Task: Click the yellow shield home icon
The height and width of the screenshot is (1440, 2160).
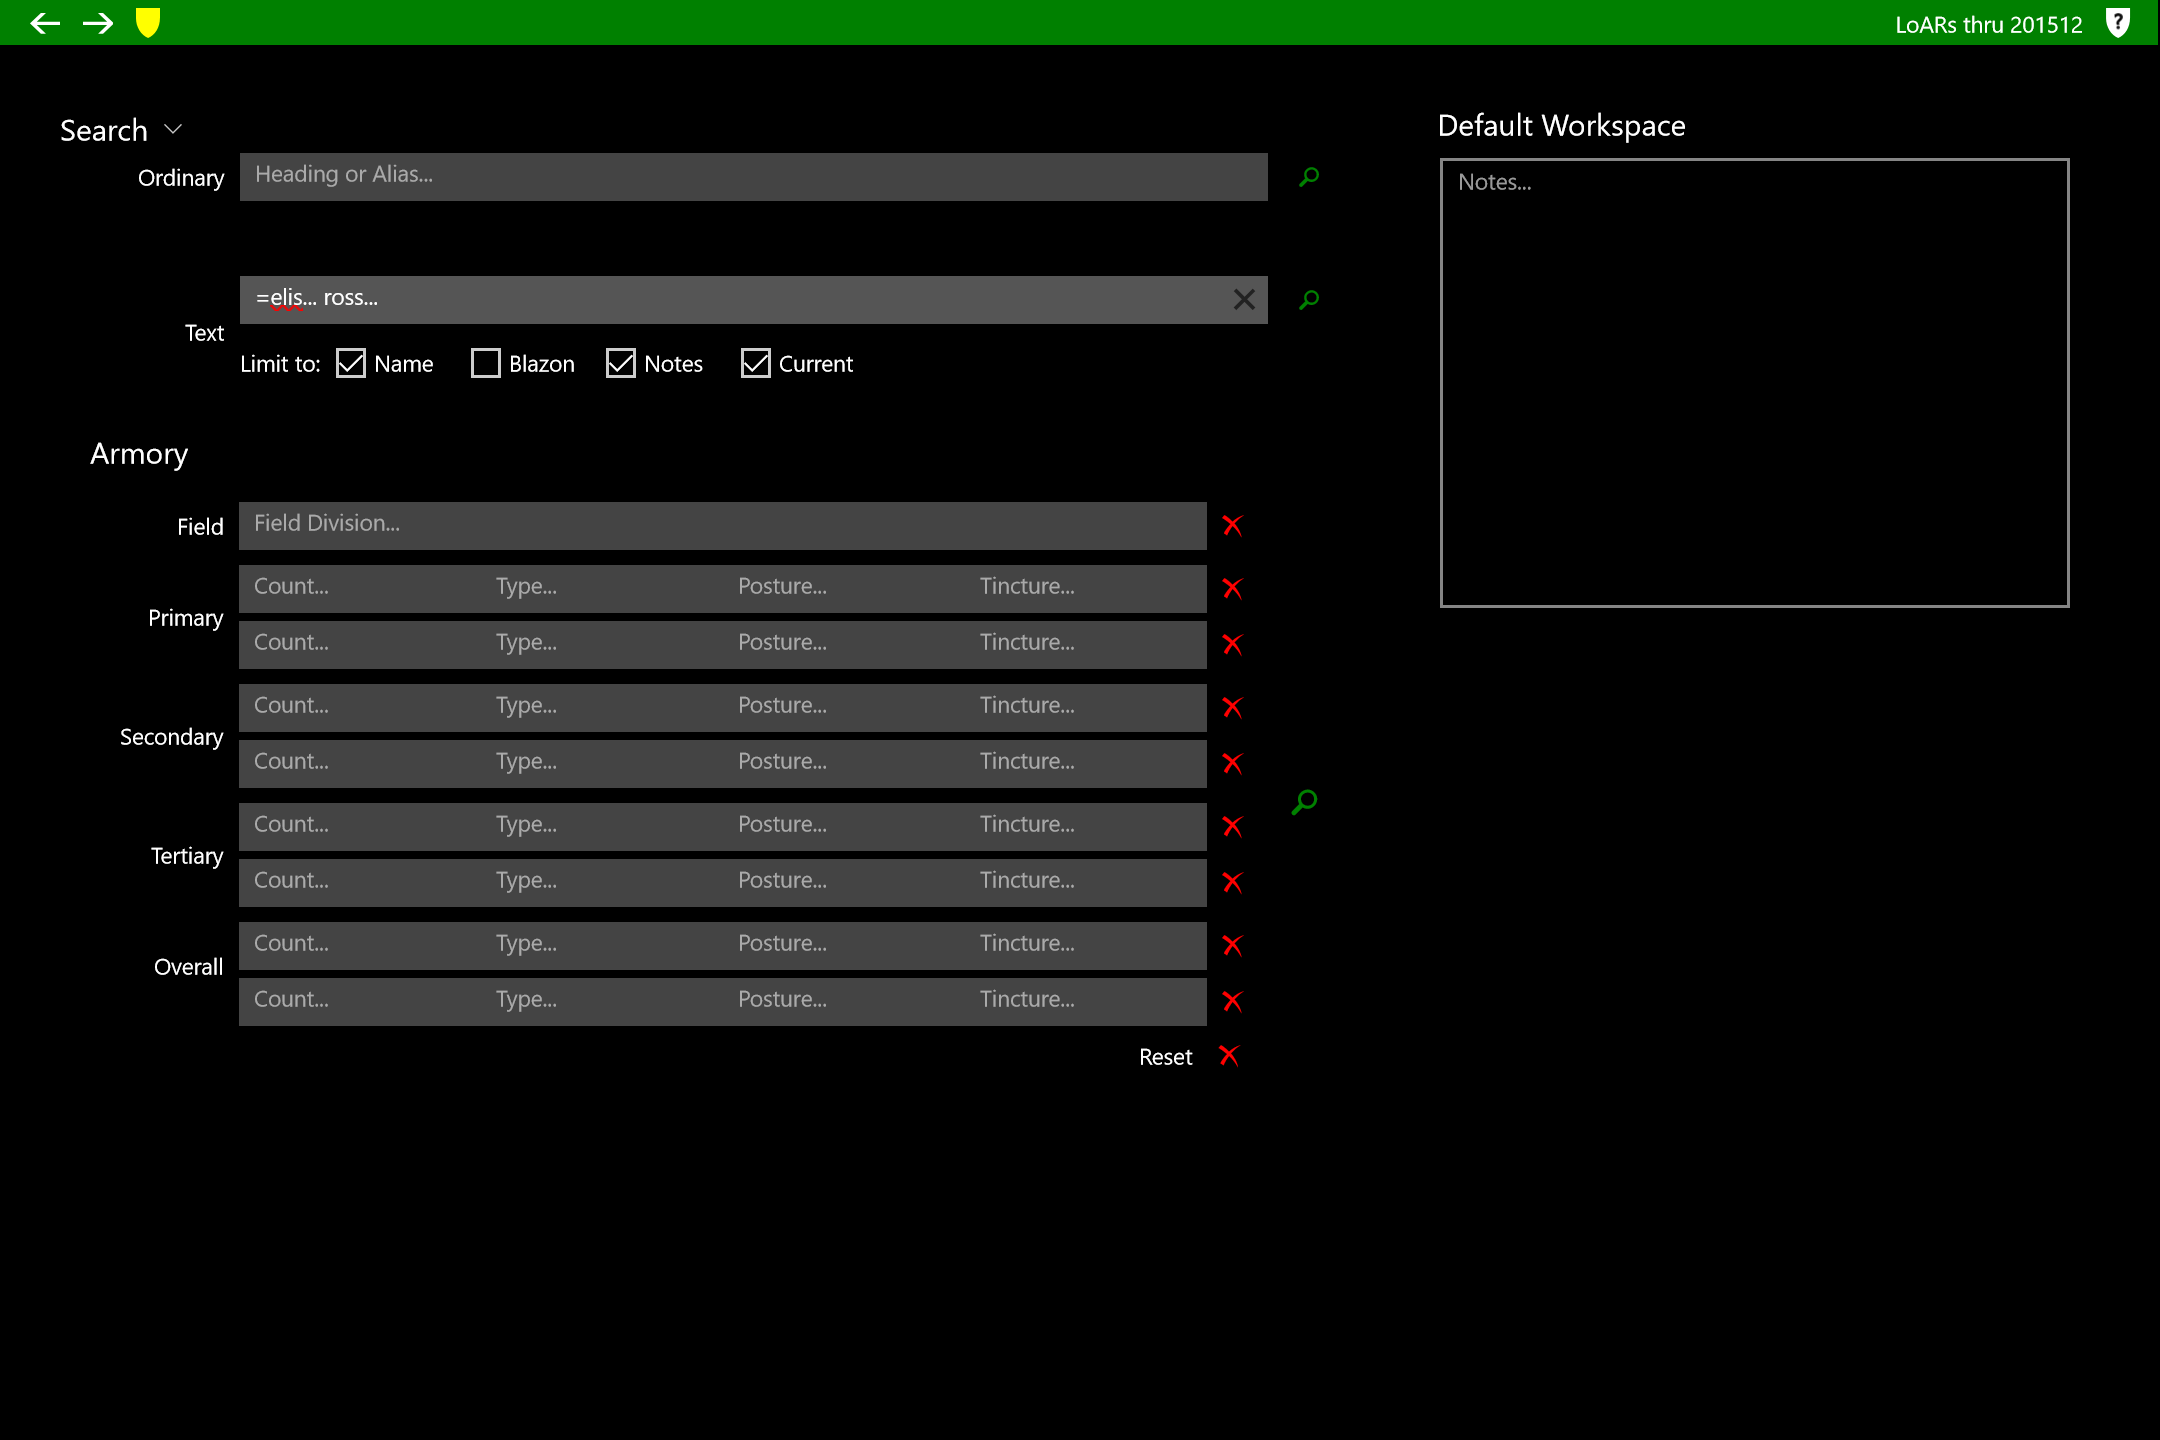Action: point(148,23)
